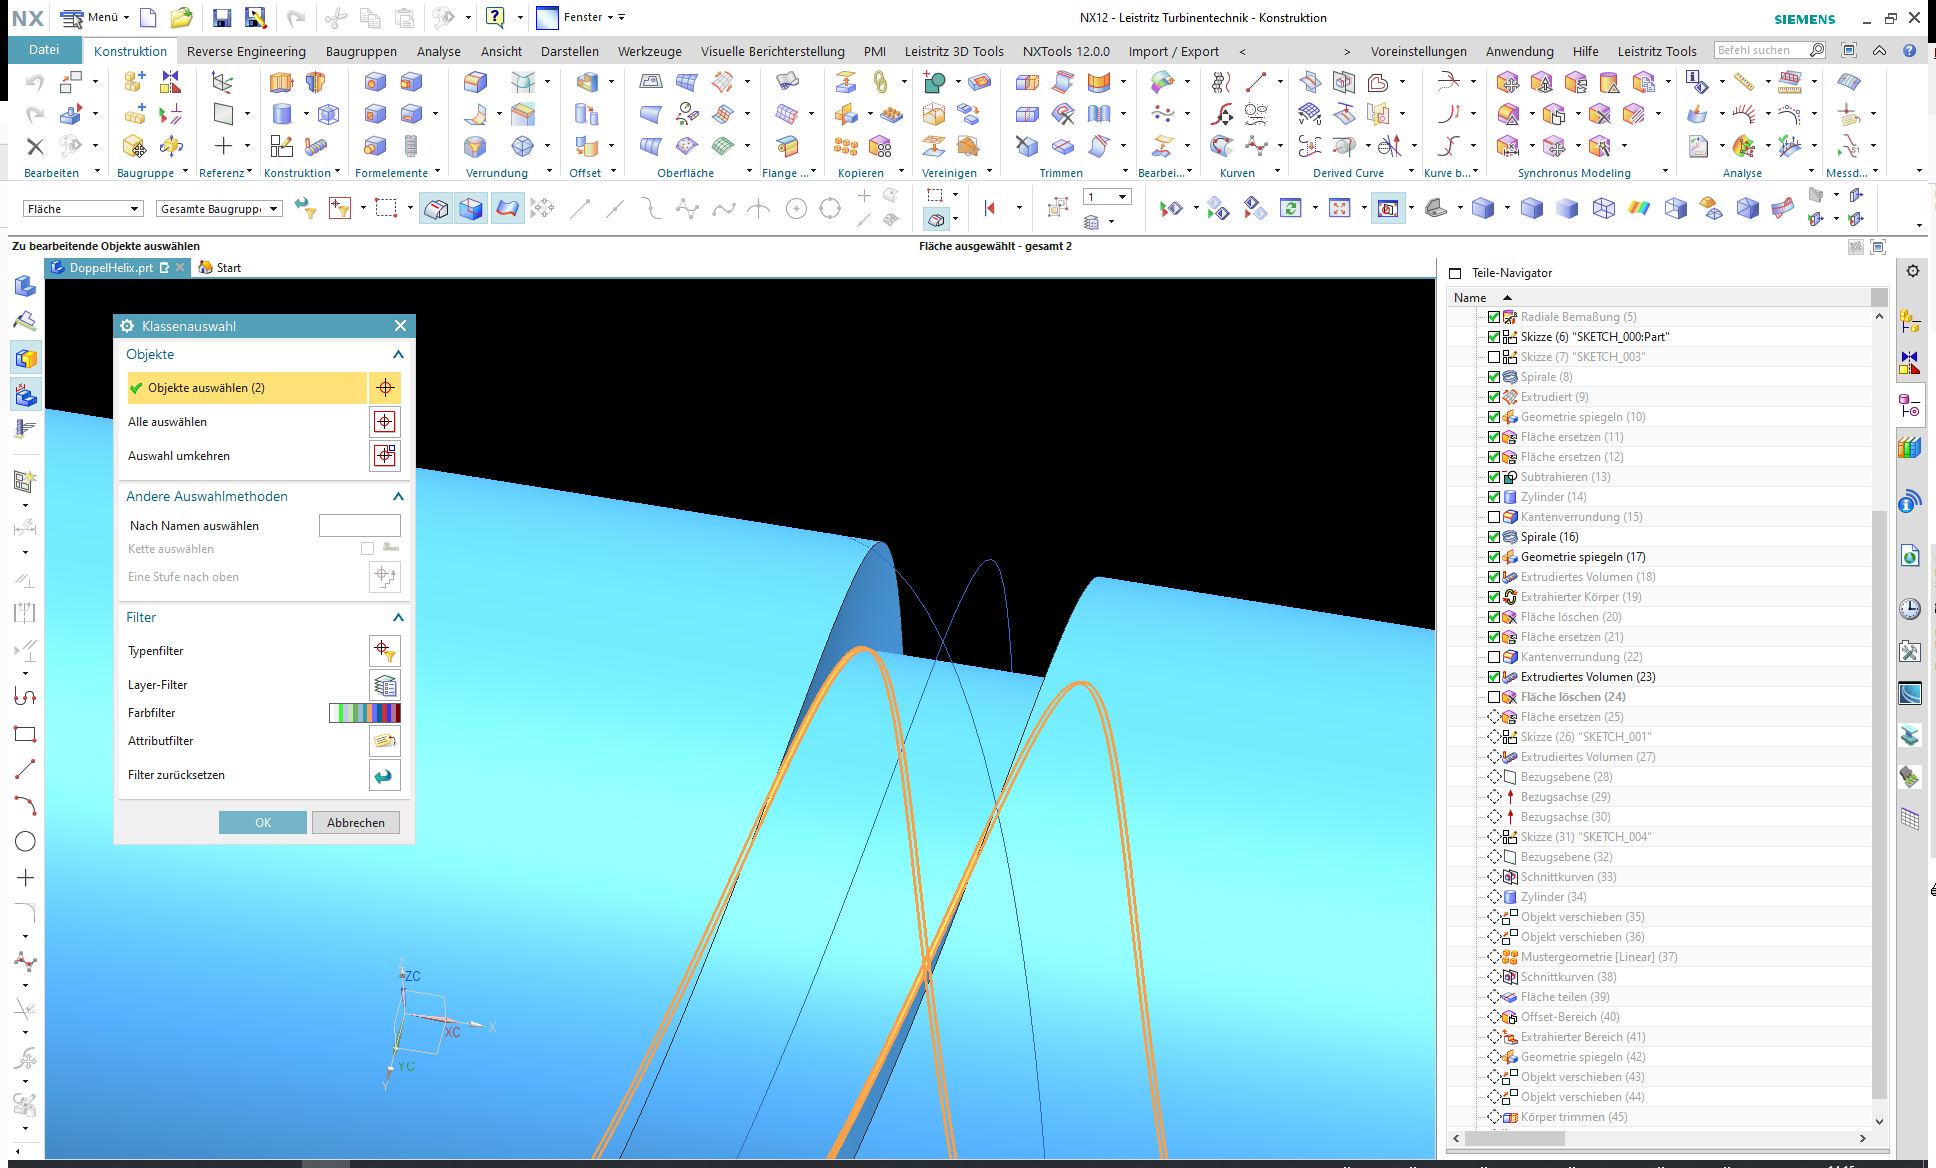
Task: Open the Datei tab
Action: 44,50
